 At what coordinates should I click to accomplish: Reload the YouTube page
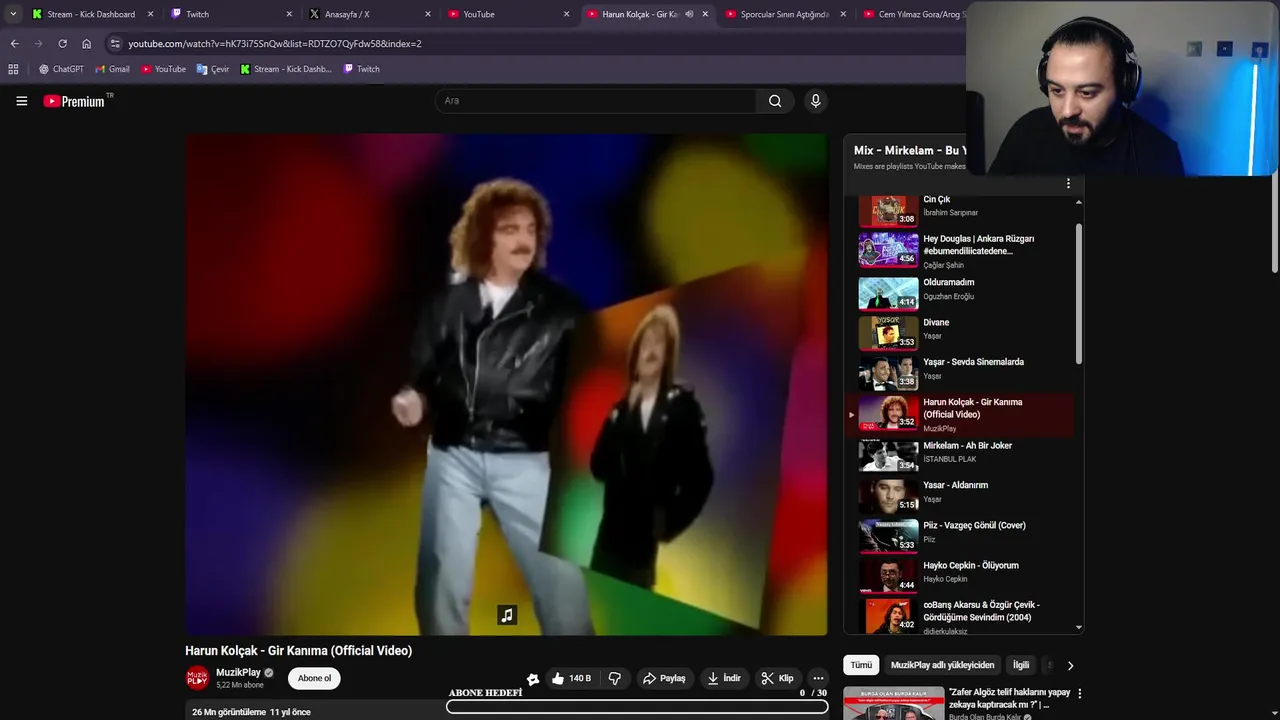coord(62,44)
